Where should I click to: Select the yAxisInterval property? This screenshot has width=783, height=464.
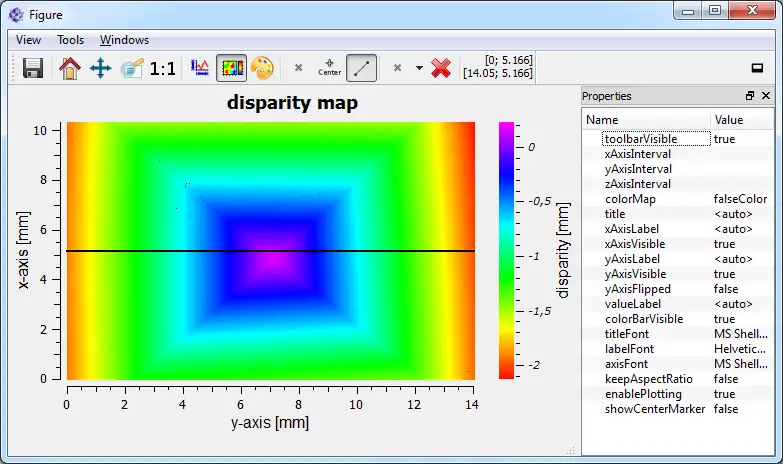pyautogui.click(x=638, y=169)
